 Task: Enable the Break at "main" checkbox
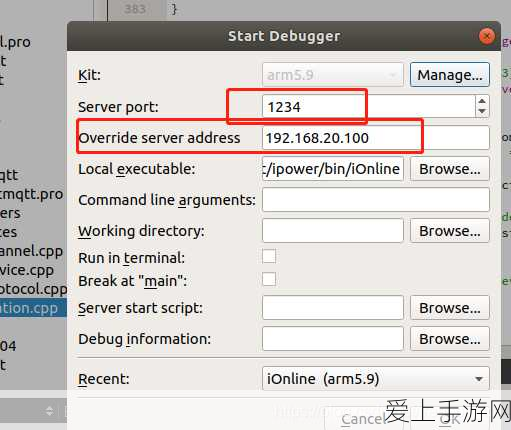click(x=269, y=279)
